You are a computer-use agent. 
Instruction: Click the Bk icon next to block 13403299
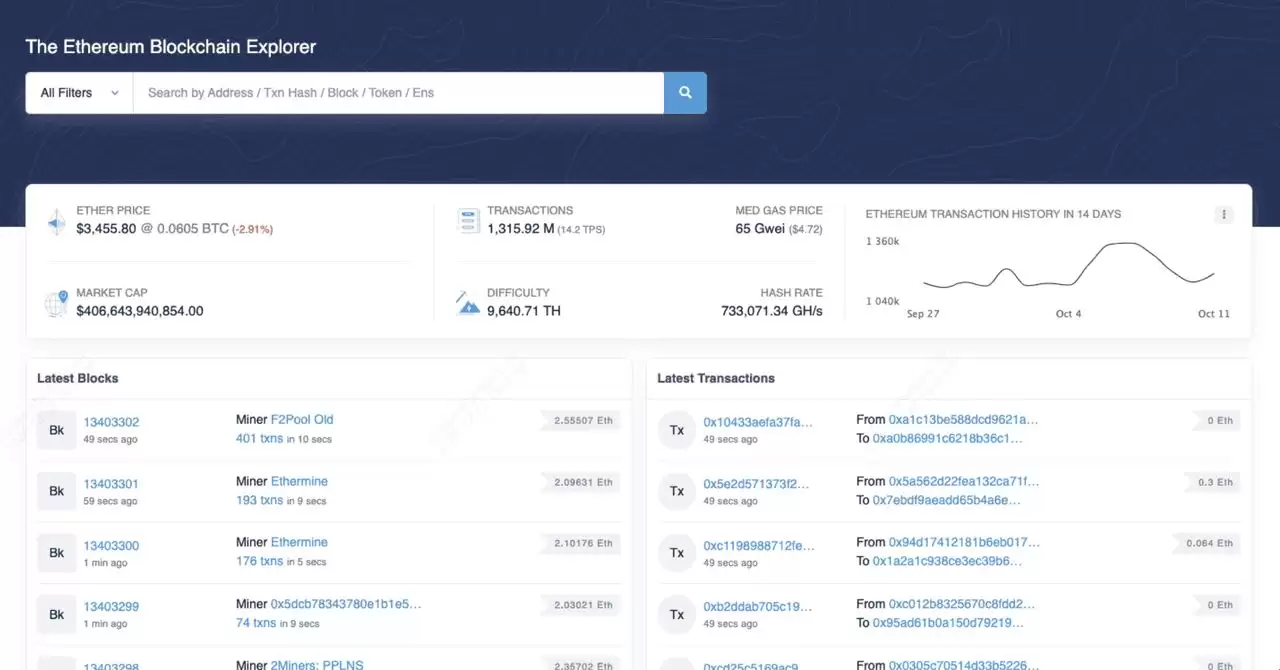57,614
